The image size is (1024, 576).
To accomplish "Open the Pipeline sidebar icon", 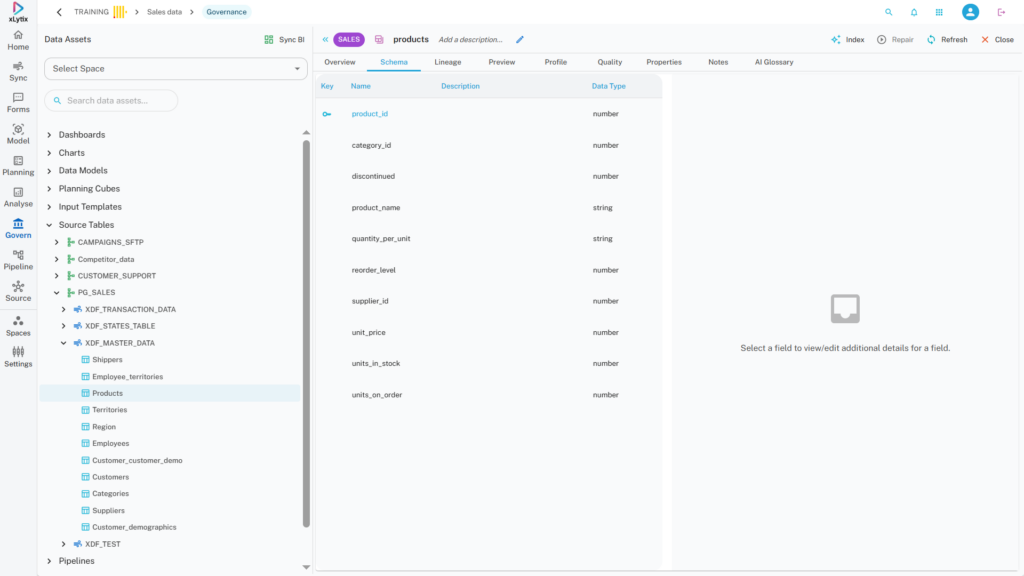I will (x=18, y=260).
